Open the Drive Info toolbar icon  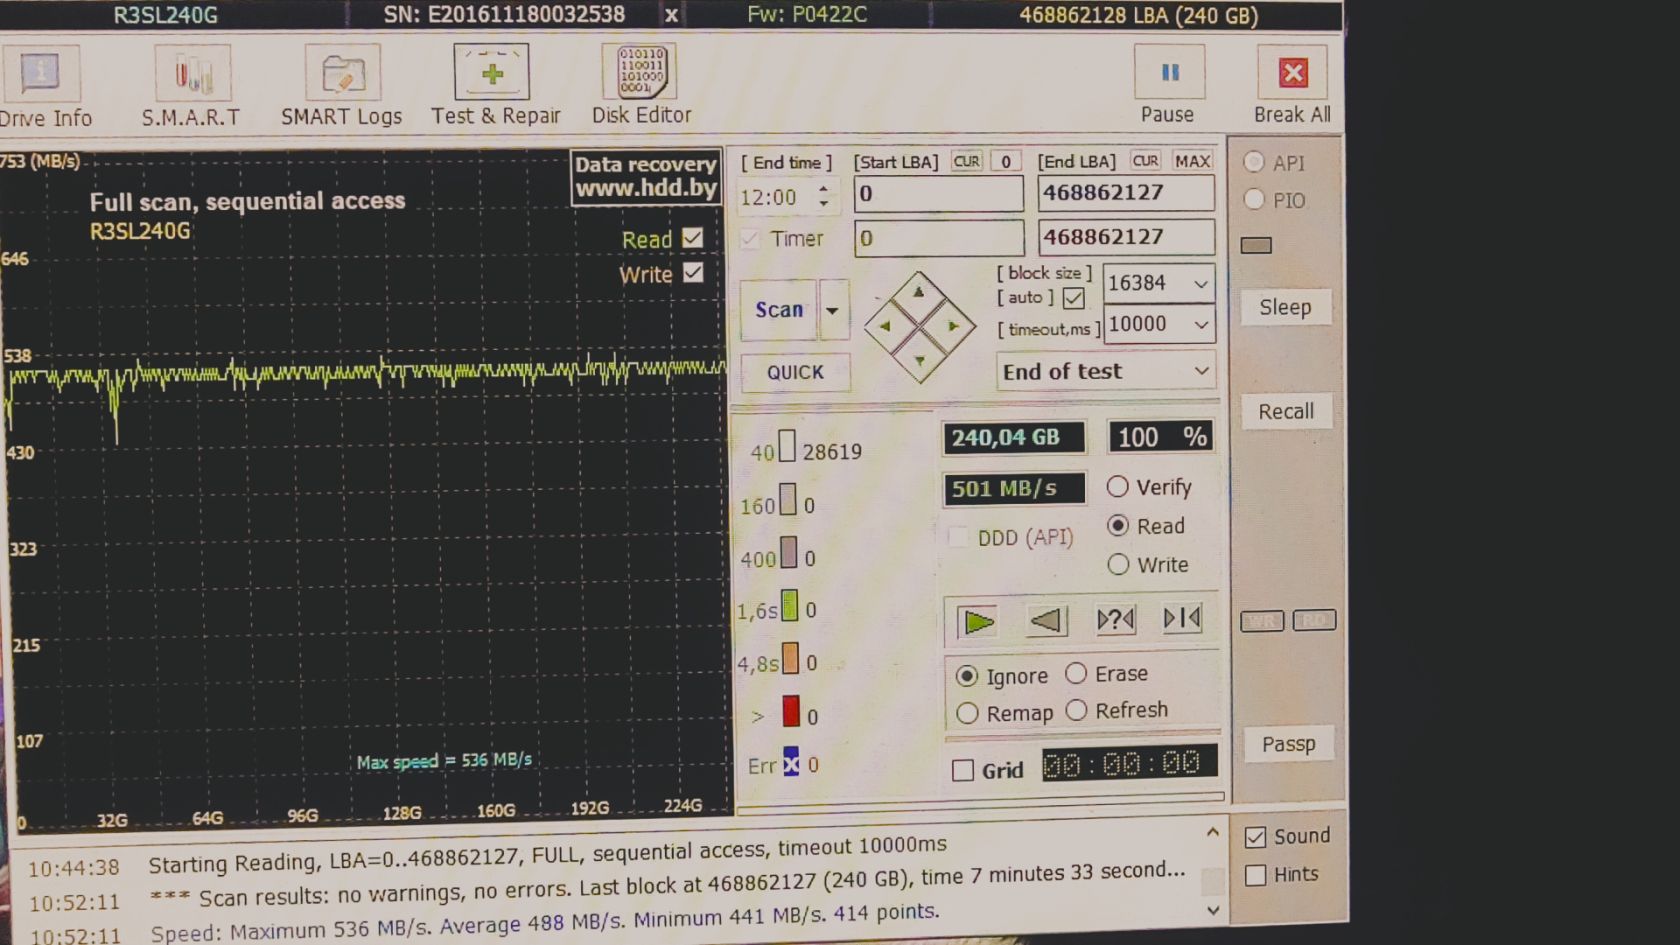coord(40,73)
